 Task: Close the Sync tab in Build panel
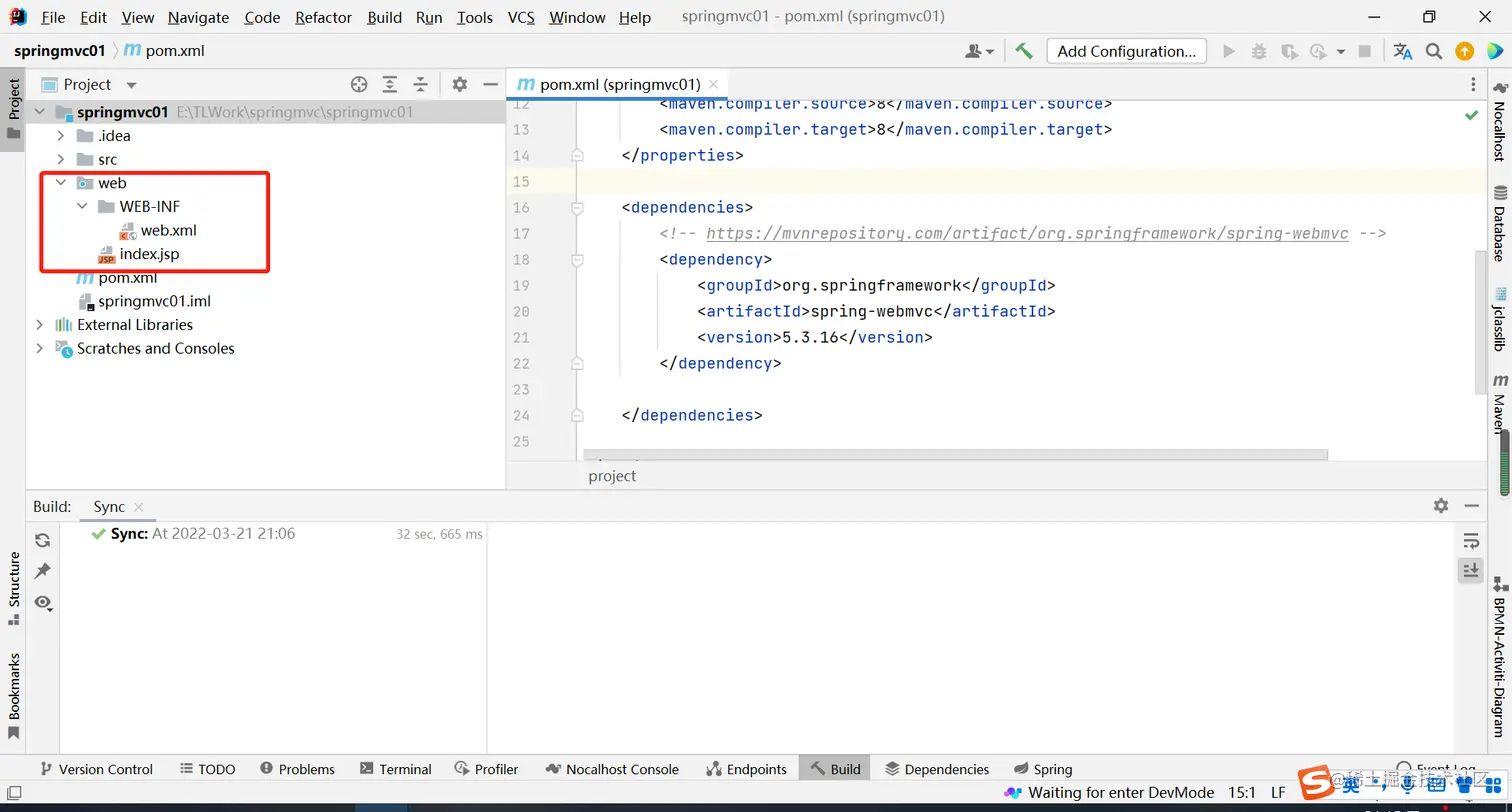tap(139, 507)
